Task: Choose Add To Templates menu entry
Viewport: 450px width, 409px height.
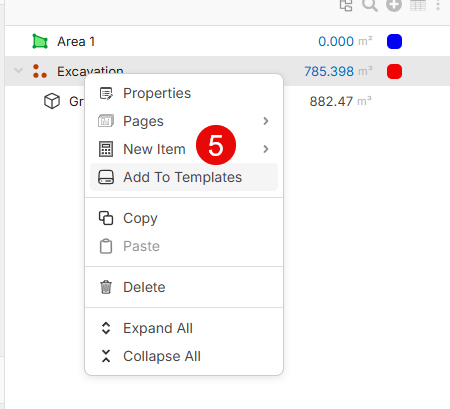Action: (184, 177)
